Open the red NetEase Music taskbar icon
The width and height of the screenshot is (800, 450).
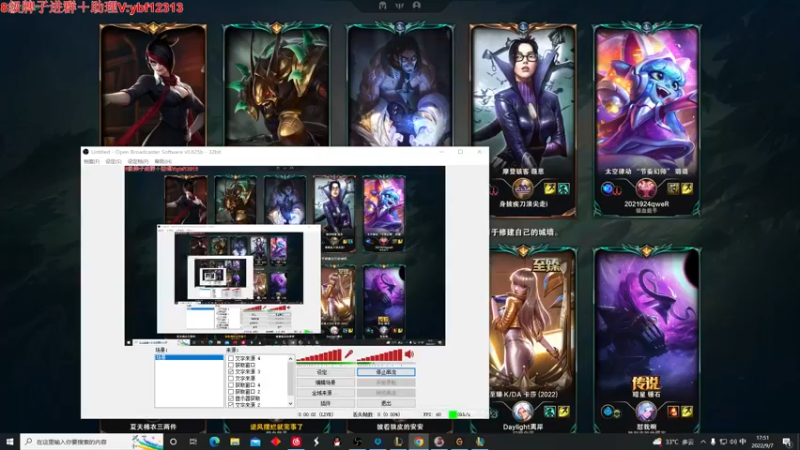click(296, 442)
